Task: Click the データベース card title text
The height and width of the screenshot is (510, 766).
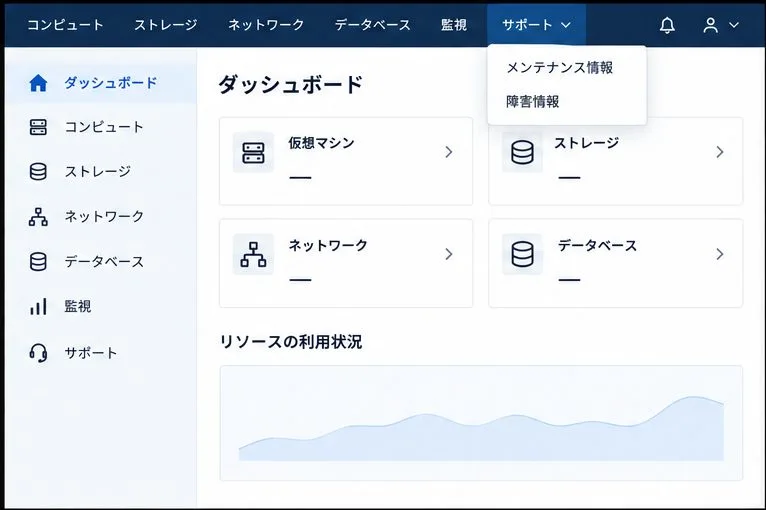Action: click(x=597, y=245)
